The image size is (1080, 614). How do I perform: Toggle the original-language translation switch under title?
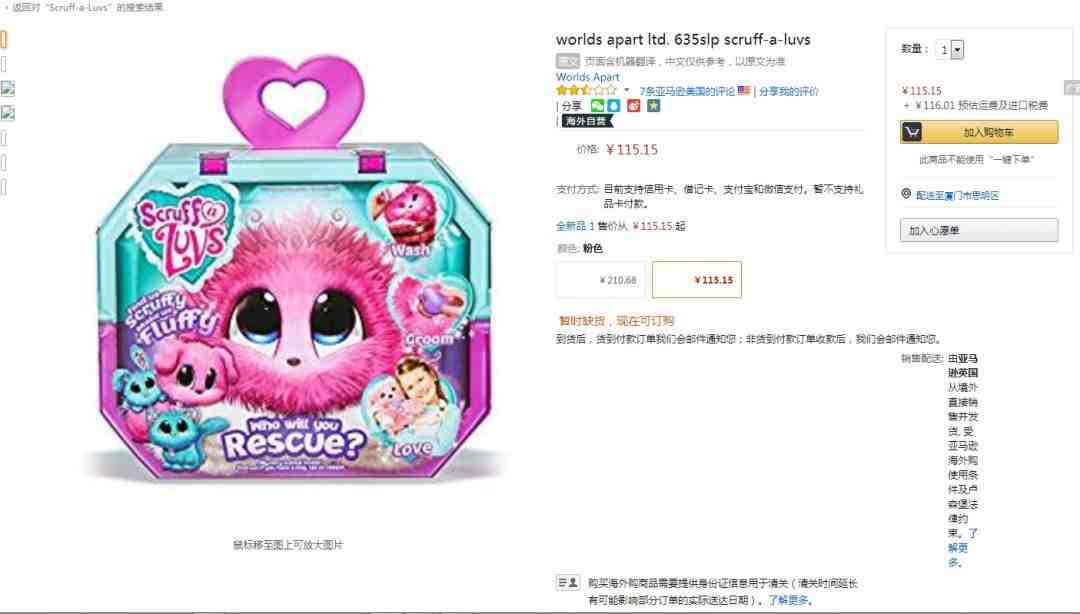point(568,61)
